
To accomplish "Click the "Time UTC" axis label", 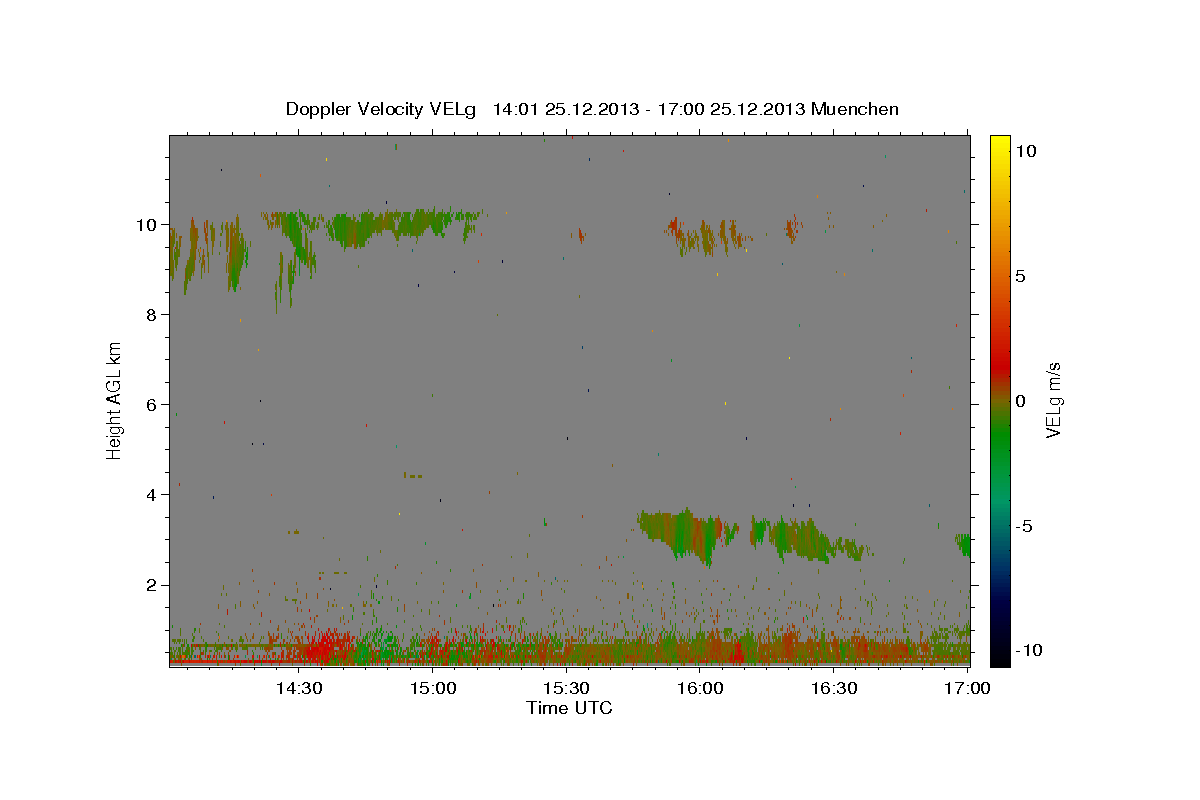I will [569, 708].
